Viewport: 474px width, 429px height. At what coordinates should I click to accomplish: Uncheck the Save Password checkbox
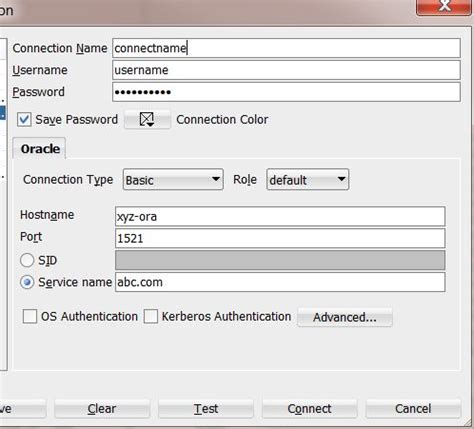point(24,119)
